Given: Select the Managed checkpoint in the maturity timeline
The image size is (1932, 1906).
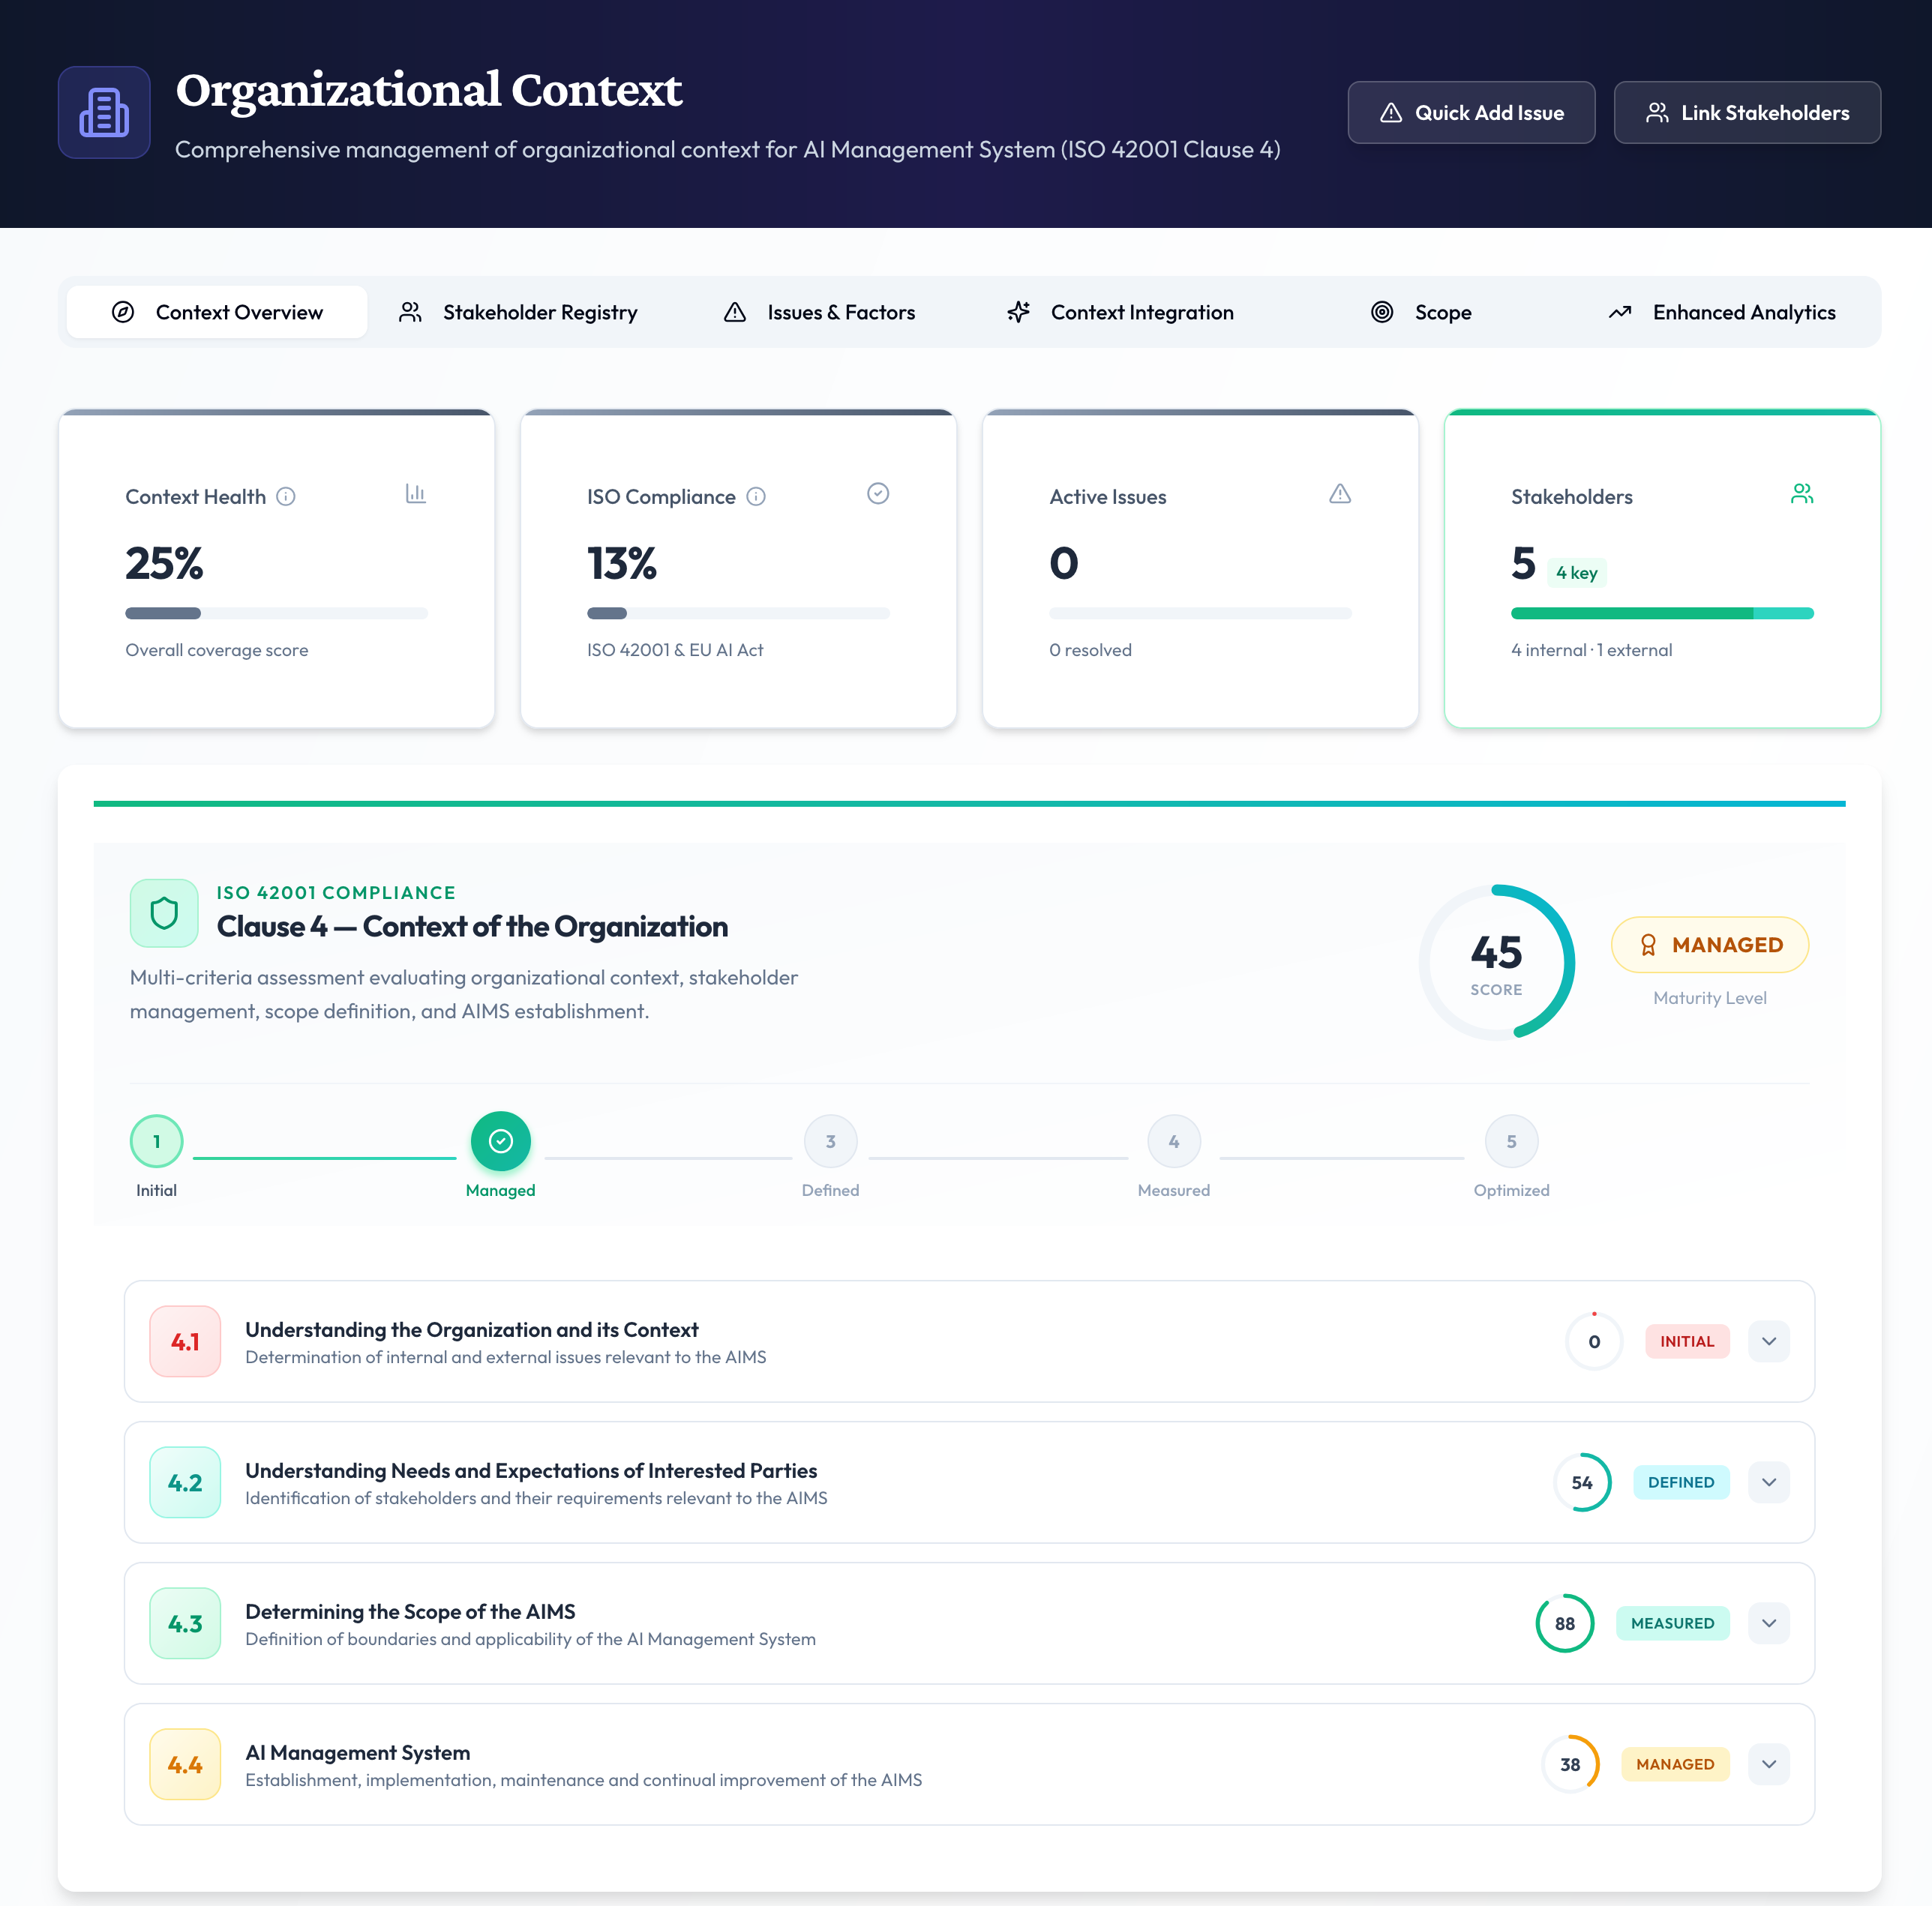Looking at the screenshot, I should (500, 1141).
